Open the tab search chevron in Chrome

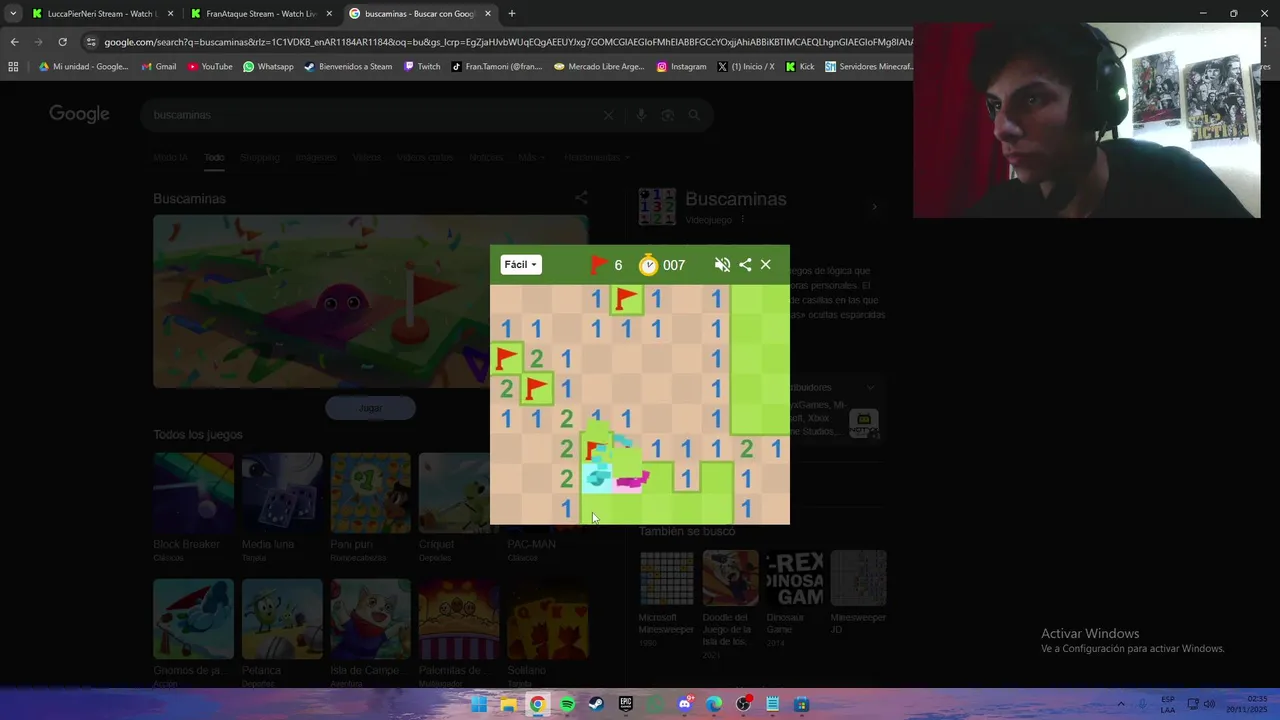tap(13, 14)
